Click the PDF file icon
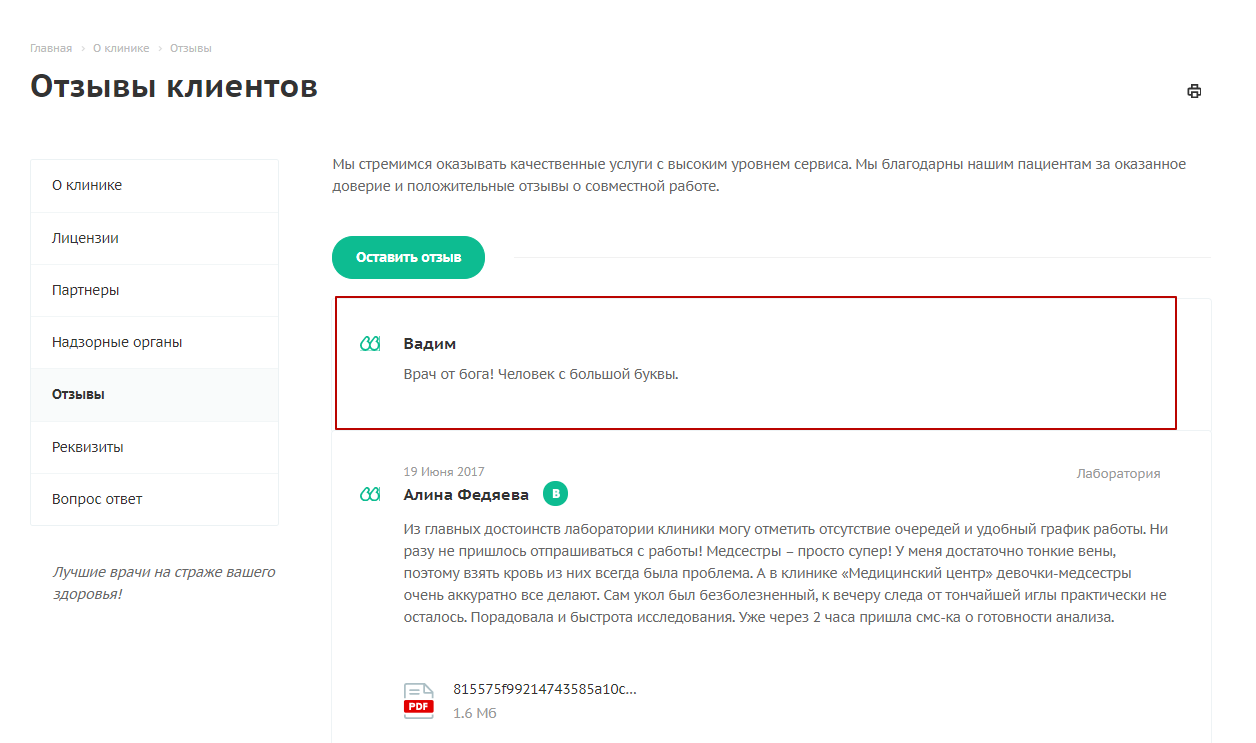 click(419, 701)
